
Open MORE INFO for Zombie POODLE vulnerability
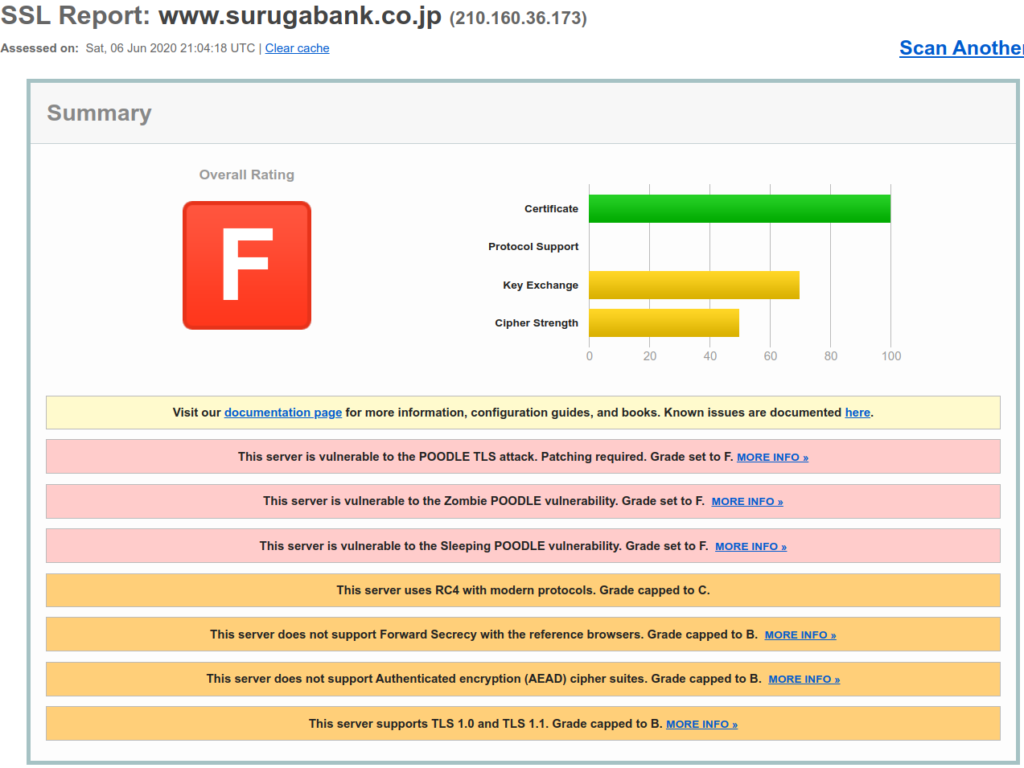[747, 502]
